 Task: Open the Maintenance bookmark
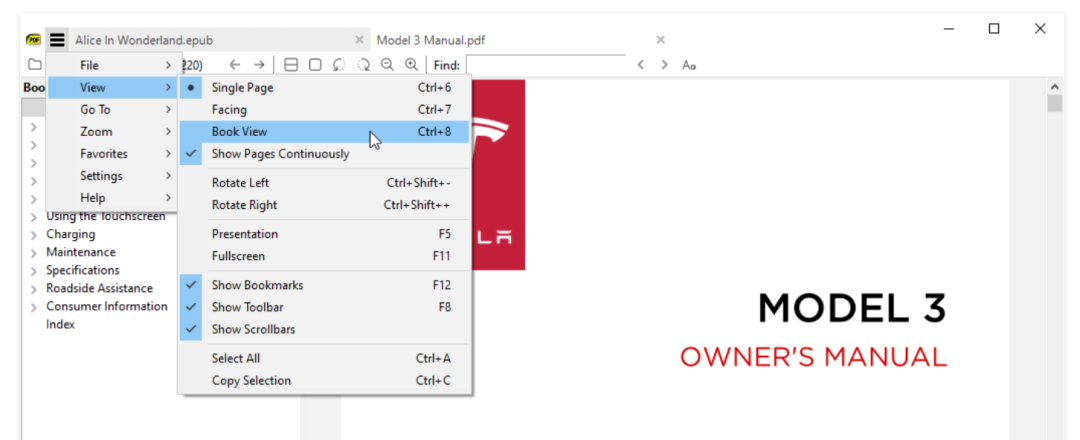point(81,252)
